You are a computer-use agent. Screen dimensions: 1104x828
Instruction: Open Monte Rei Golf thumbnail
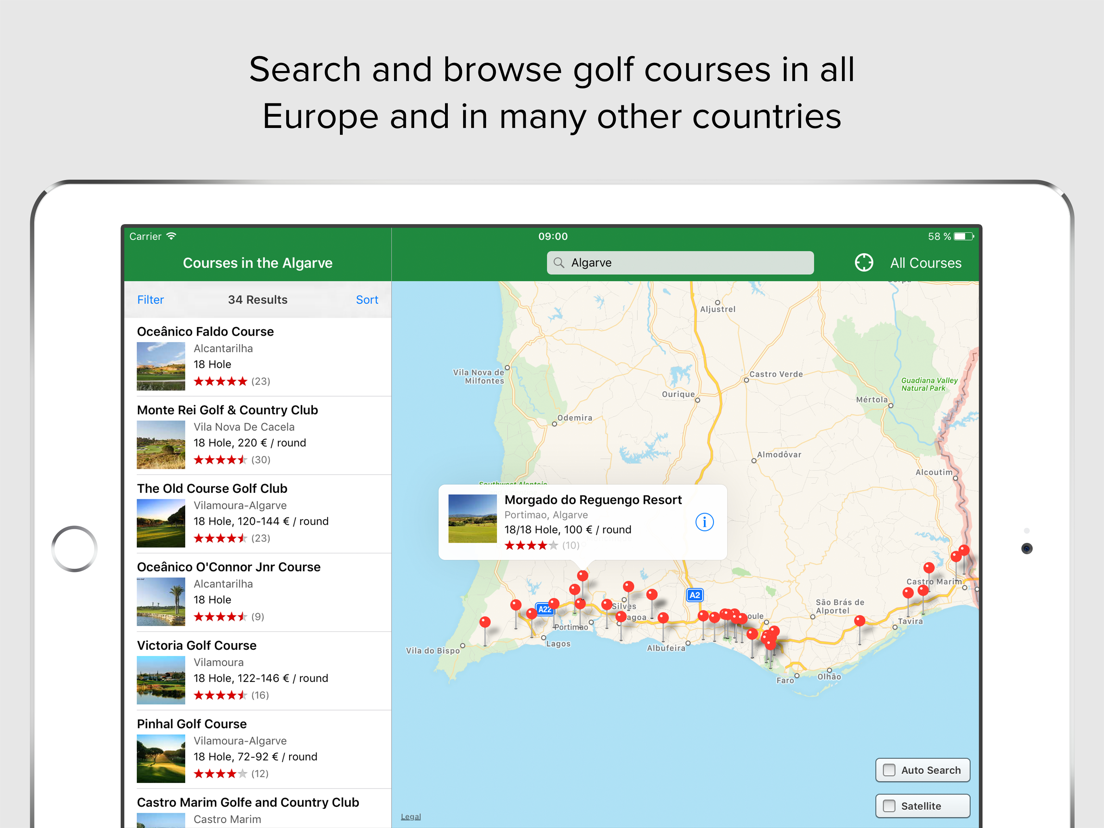coord(161,444)
